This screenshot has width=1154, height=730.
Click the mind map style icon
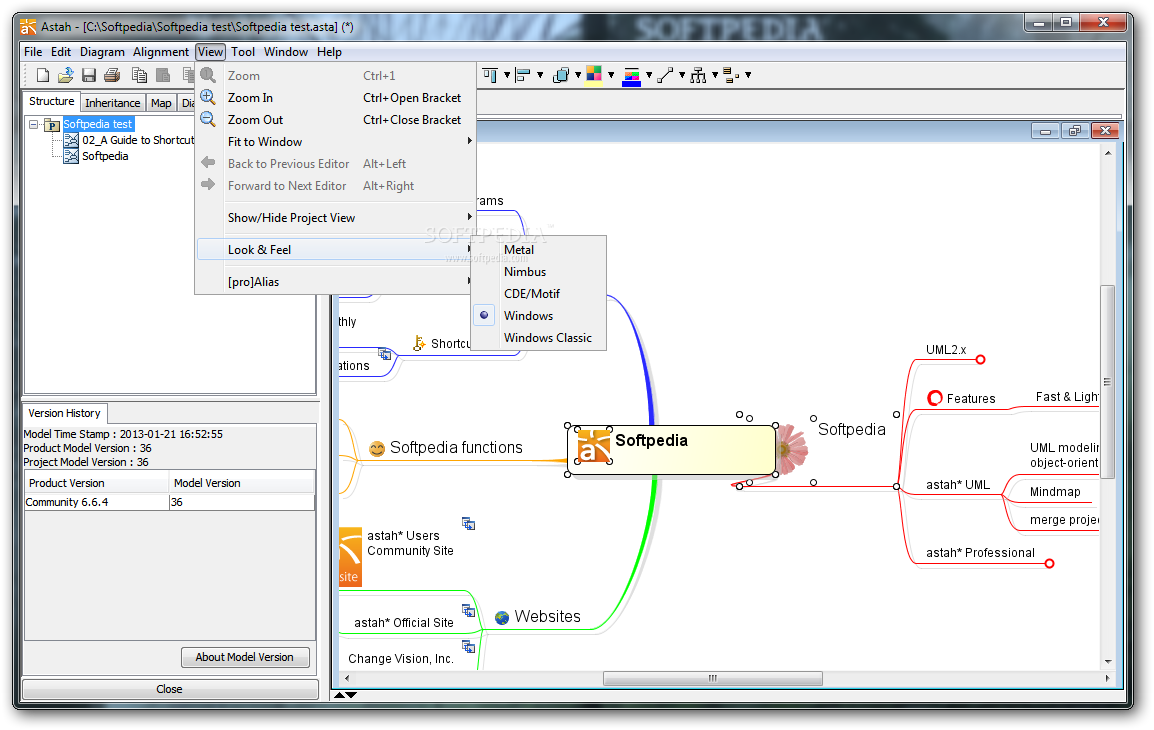point(732,75)
